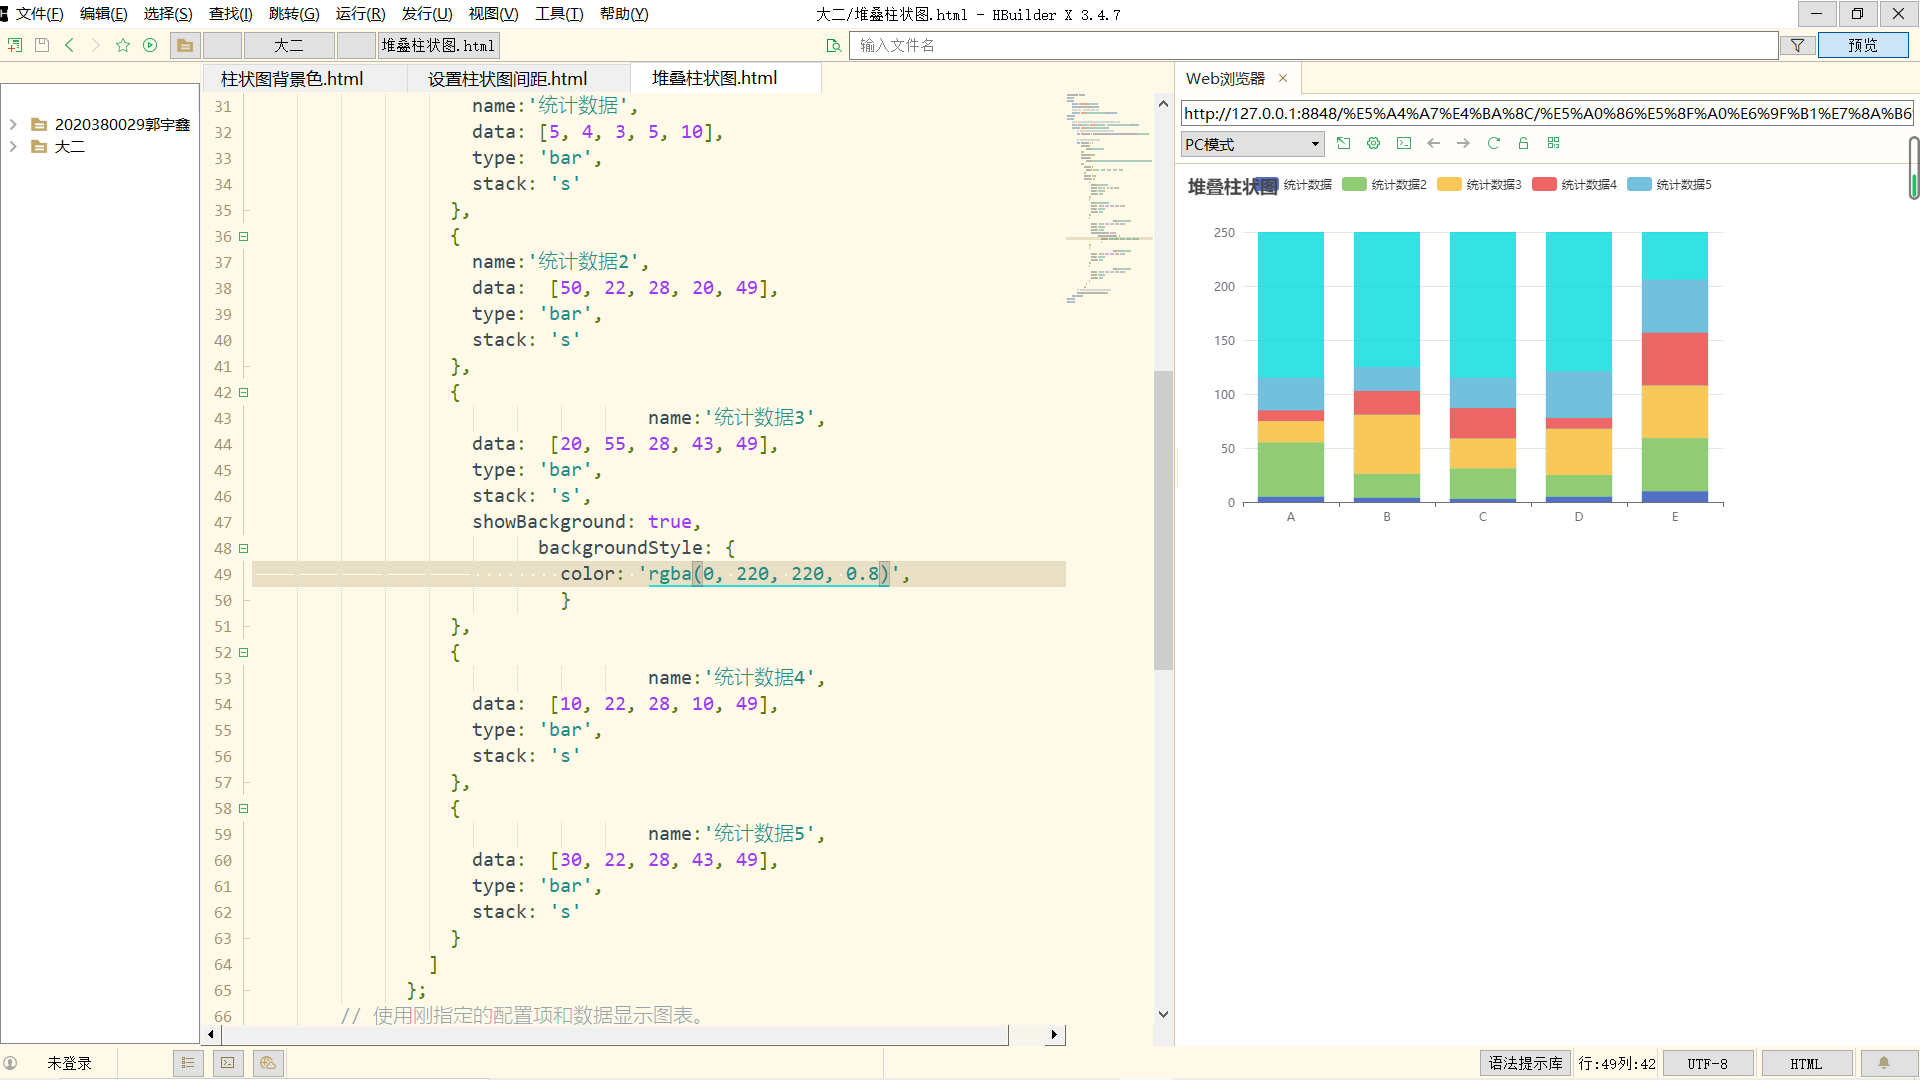Open the 运行(R) menu
This screenshot has height=1080, width=1920.
tap(361, 14)
